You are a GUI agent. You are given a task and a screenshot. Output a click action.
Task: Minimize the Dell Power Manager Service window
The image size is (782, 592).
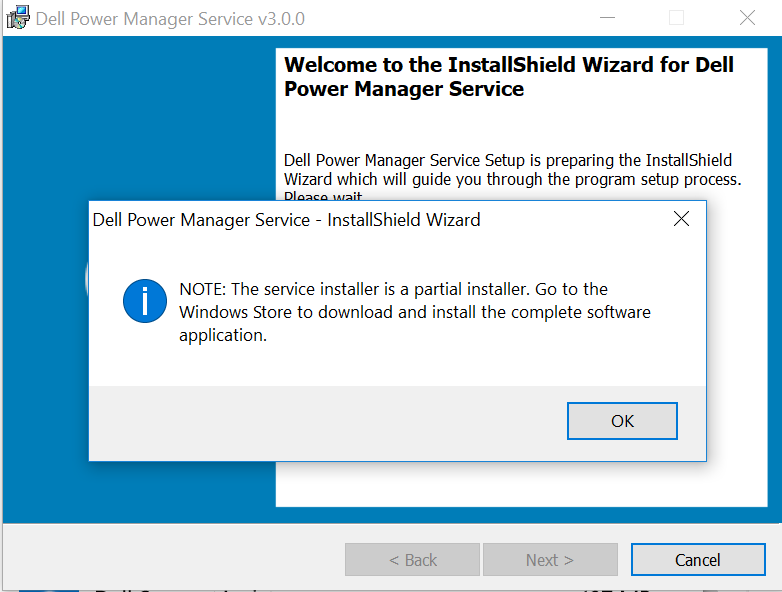coord(607,18)
